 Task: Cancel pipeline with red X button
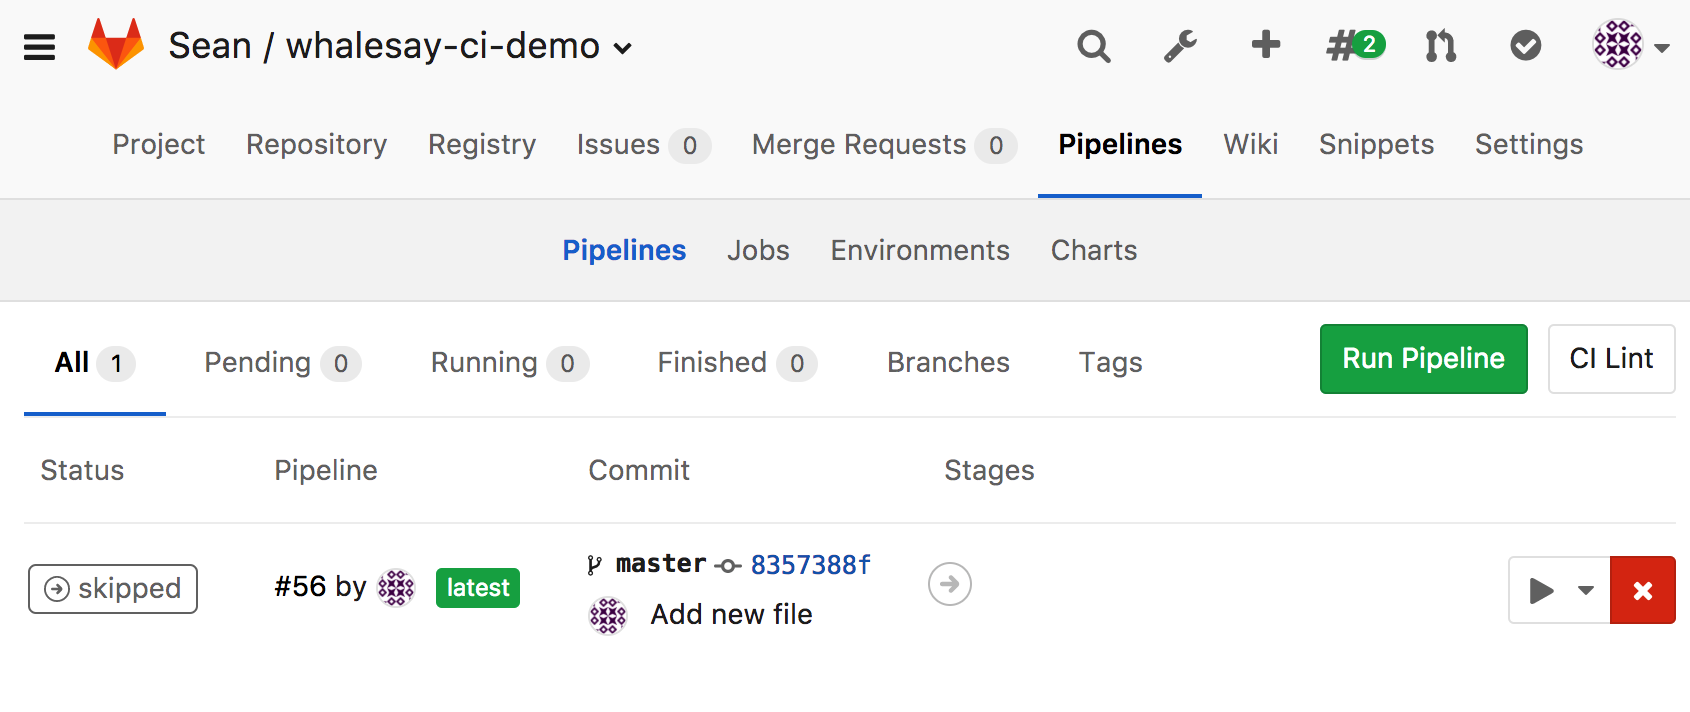[x=1643, y=590]
